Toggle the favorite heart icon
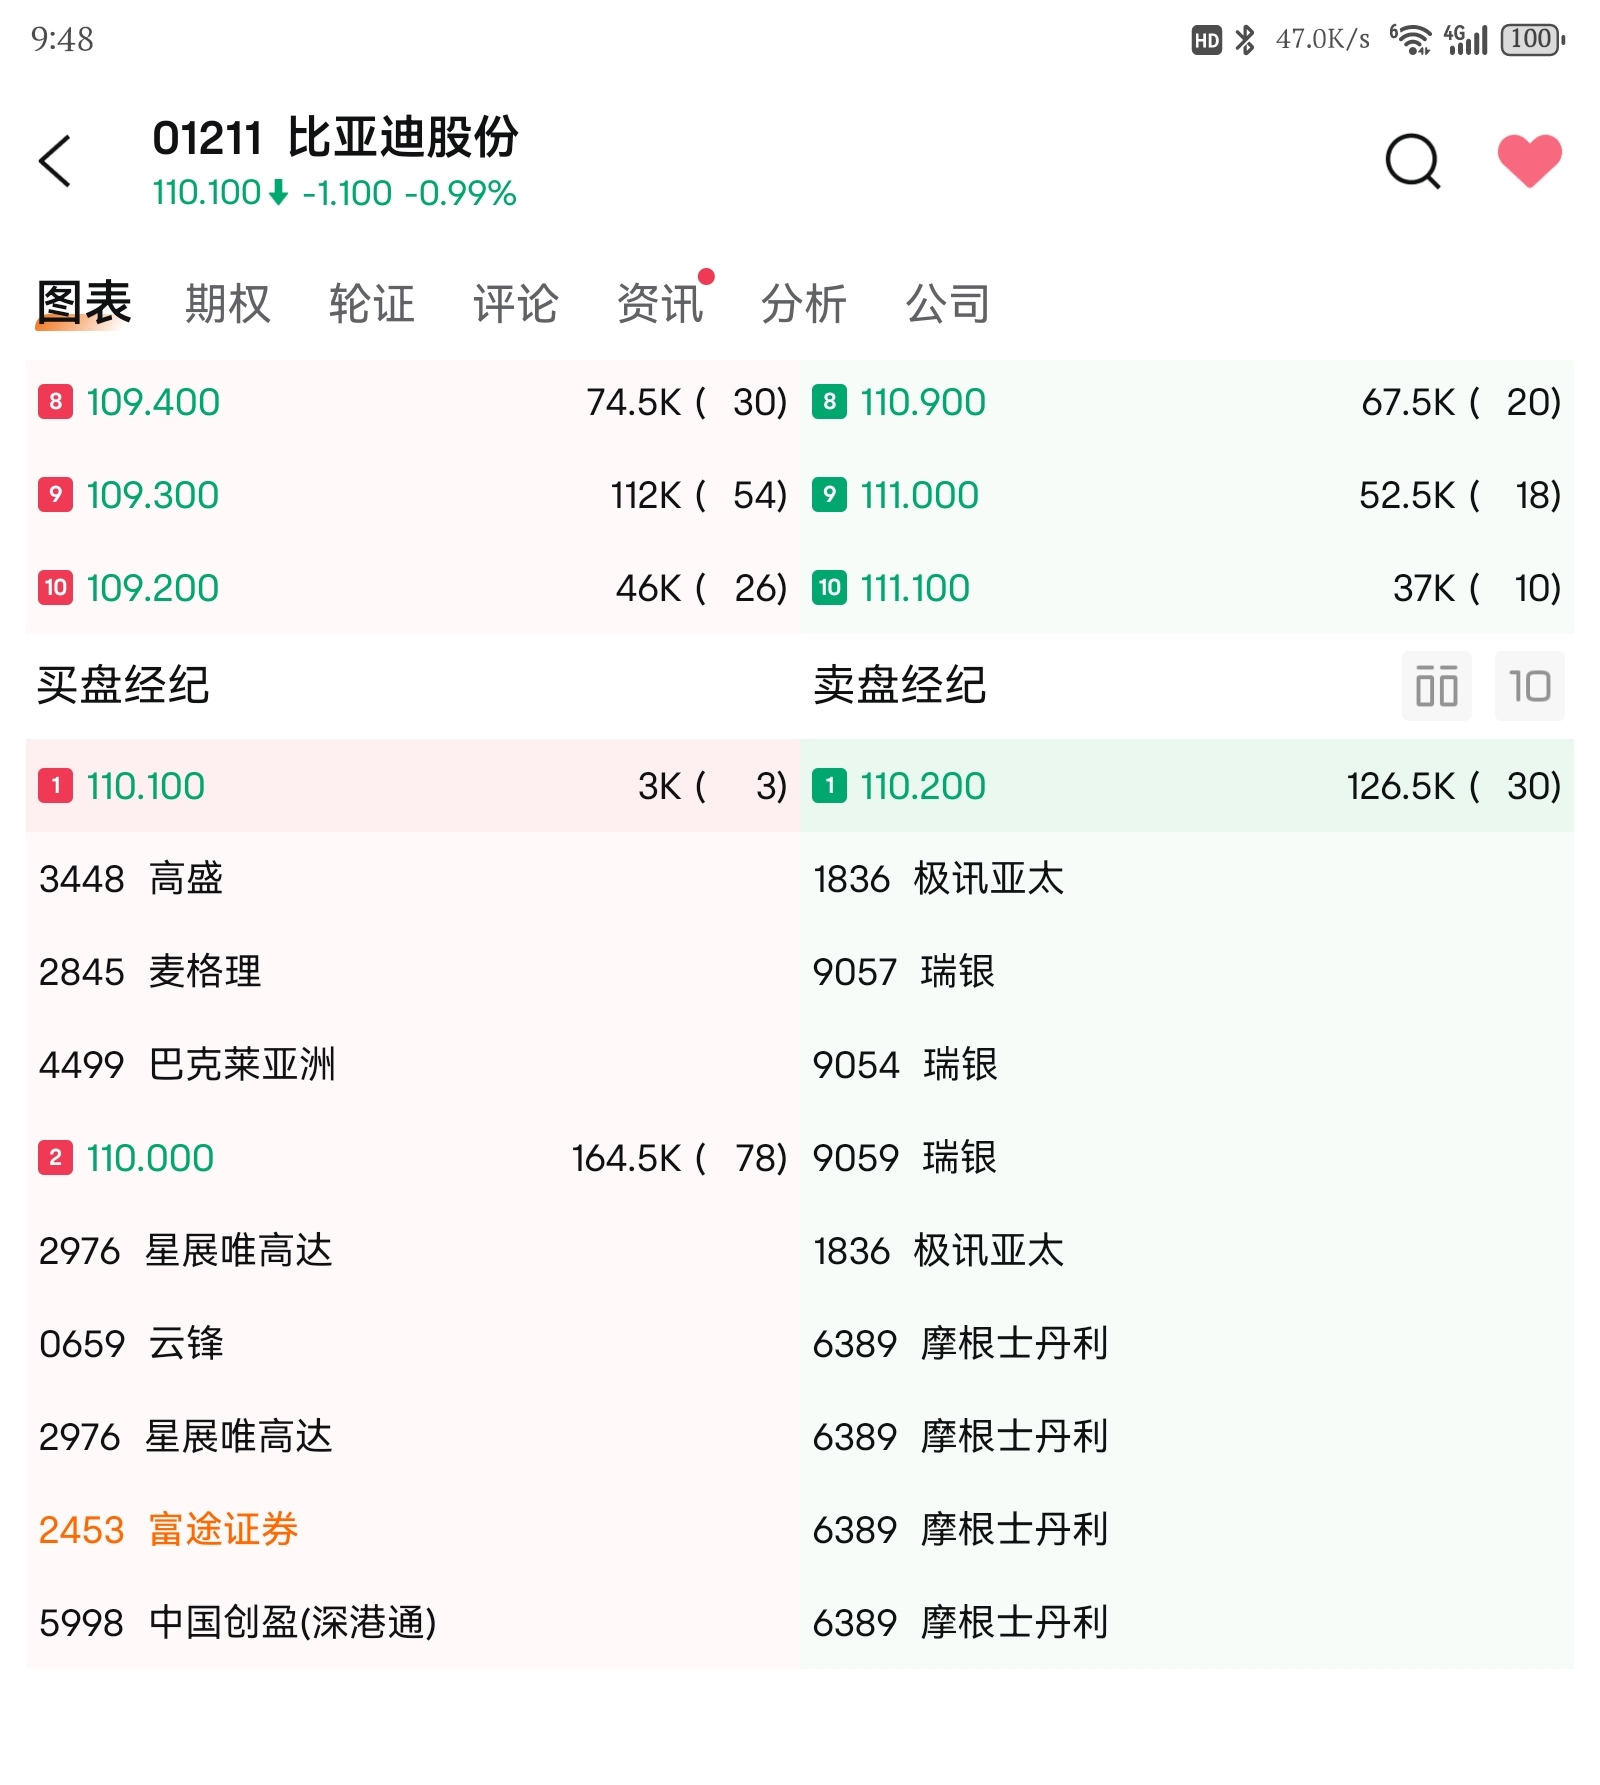The height and width of the screenshot is (1785, 1600). pos(1529,160)
